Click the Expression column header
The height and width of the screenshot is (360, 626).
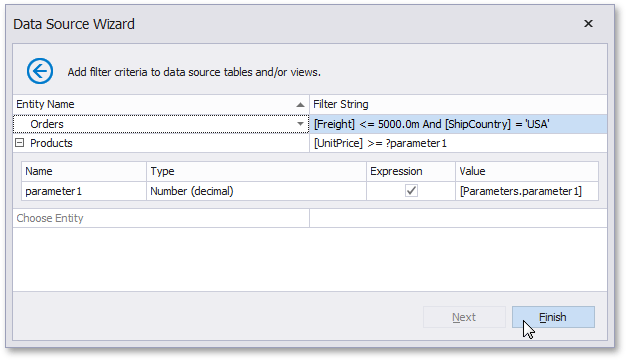point(411,172)
